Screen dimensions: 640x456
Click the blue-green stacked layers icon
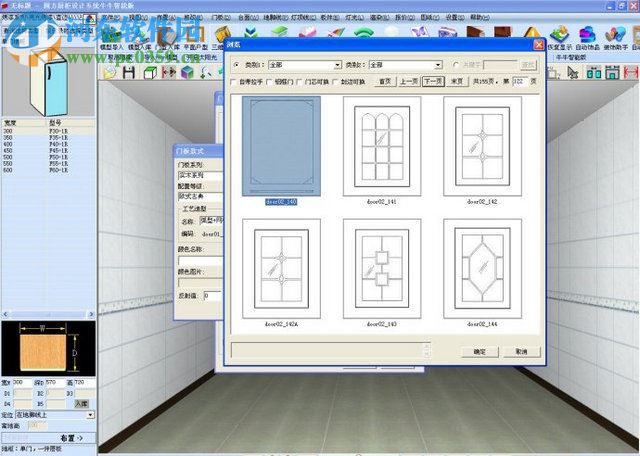[x=251, y=31]
